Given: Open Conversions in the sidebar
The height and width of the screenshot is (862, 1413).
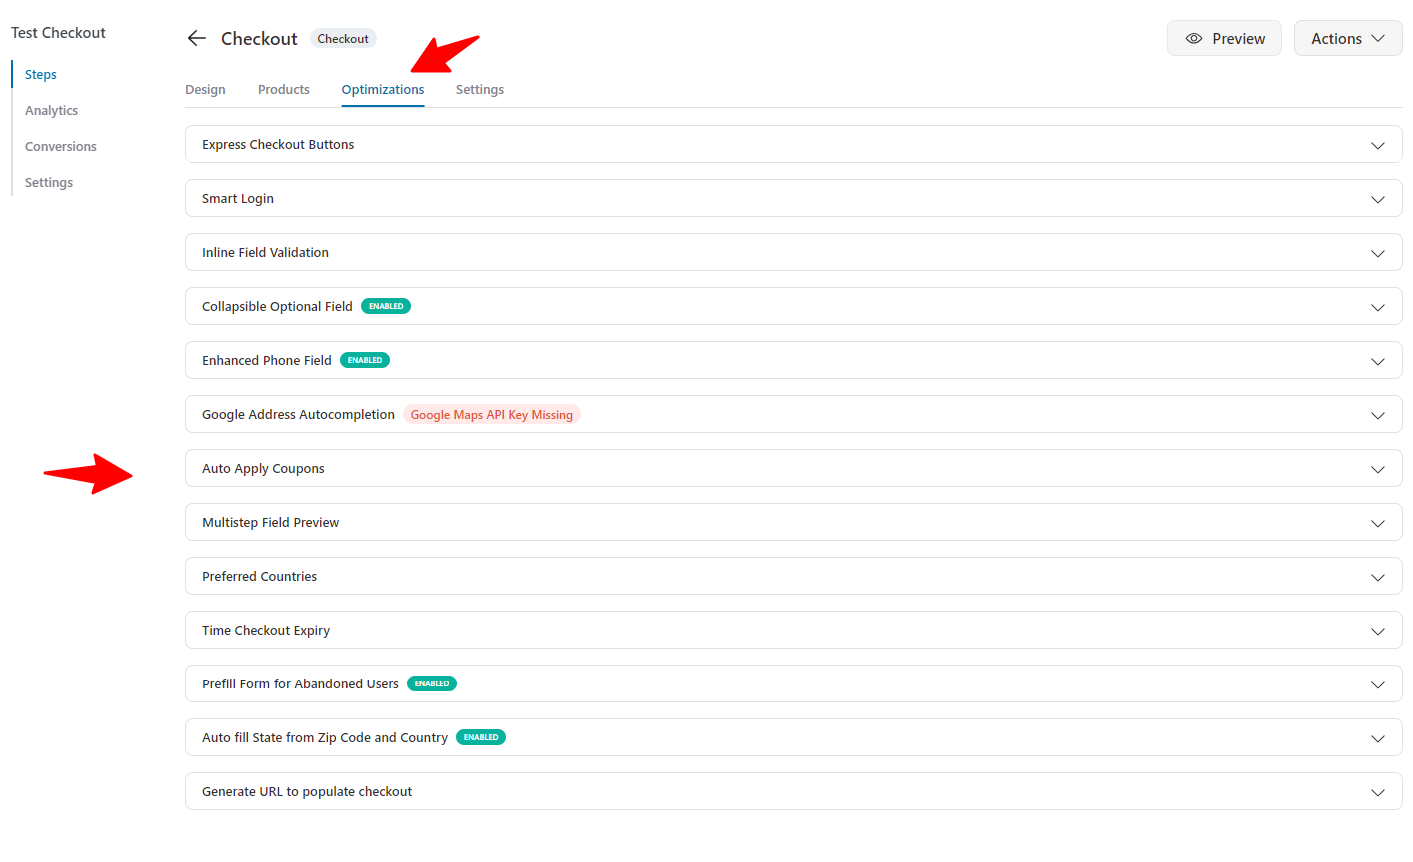Looking at the screenshot, I should pos(61,146).
